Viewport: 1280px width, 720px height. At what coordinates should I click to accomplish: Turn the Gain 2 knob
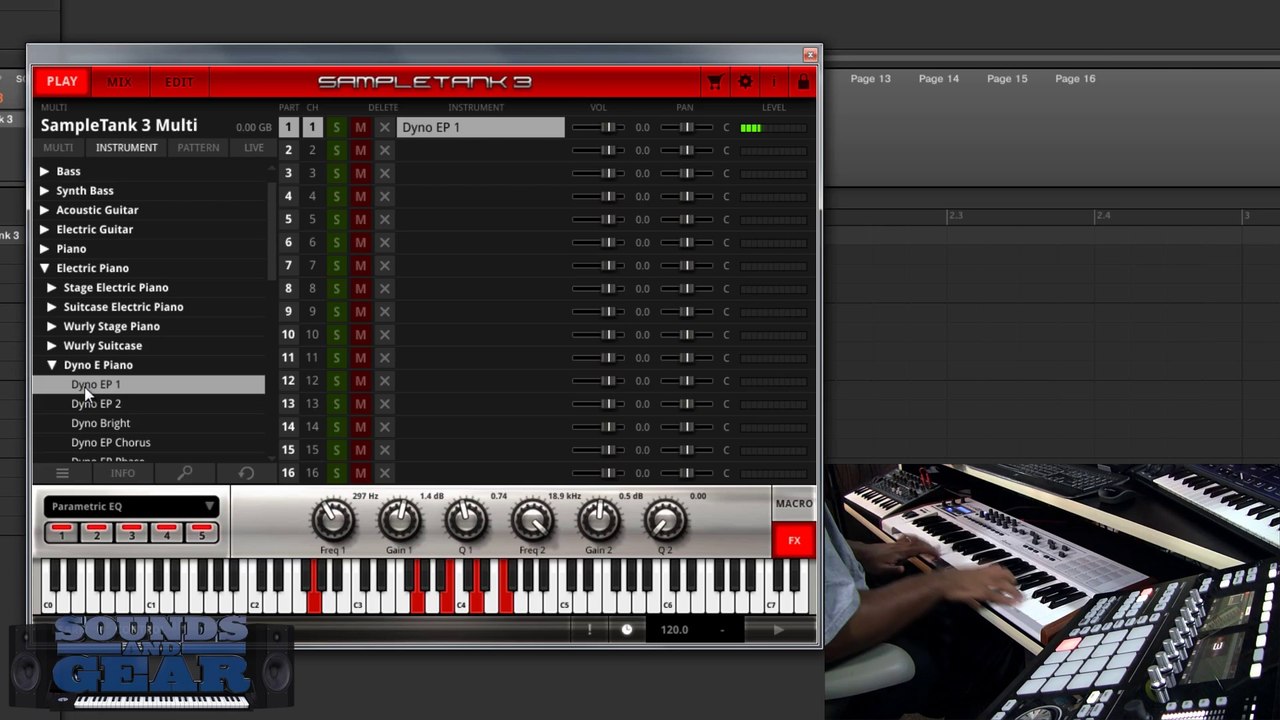(599, 519)
